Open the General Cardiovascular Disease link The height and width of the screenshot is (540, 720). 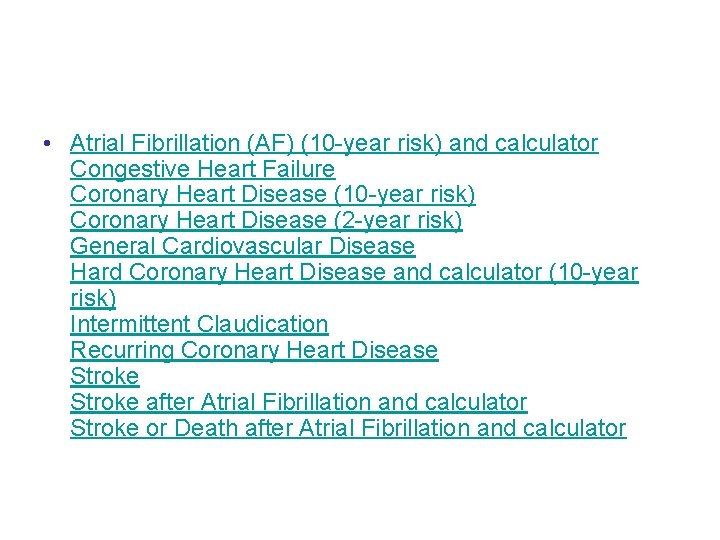point(243,246)
